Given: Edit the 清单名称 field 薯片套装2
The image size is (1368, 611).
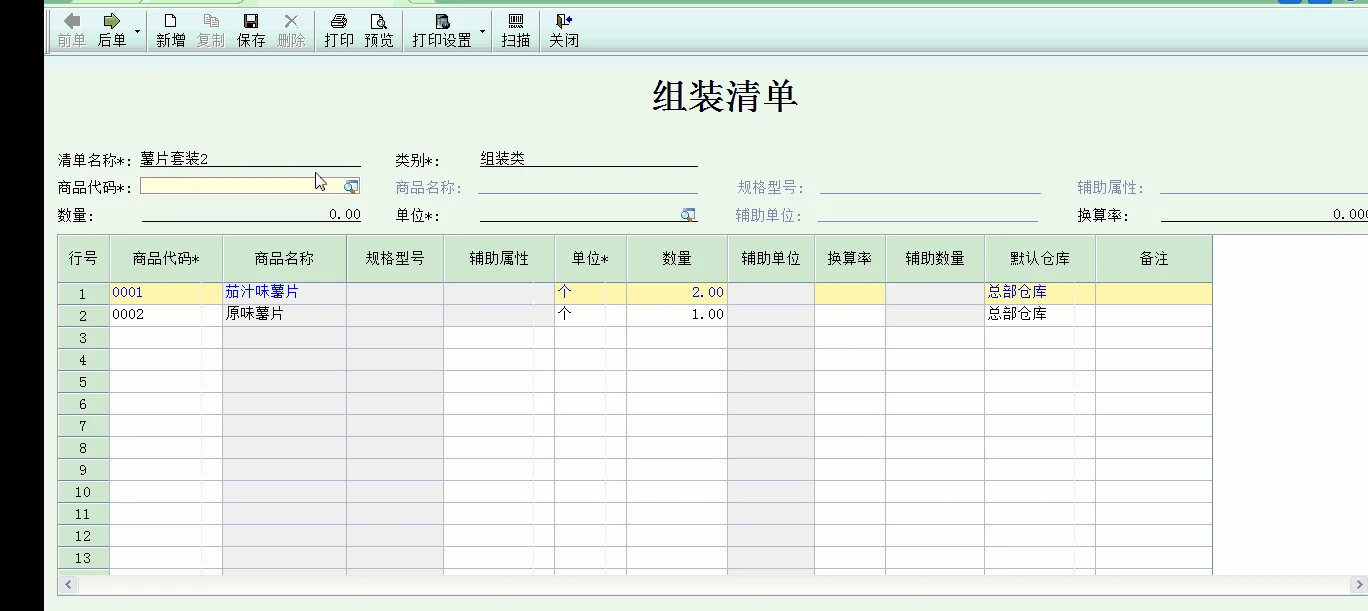Looking at the screenshot, I should point(250,158).
